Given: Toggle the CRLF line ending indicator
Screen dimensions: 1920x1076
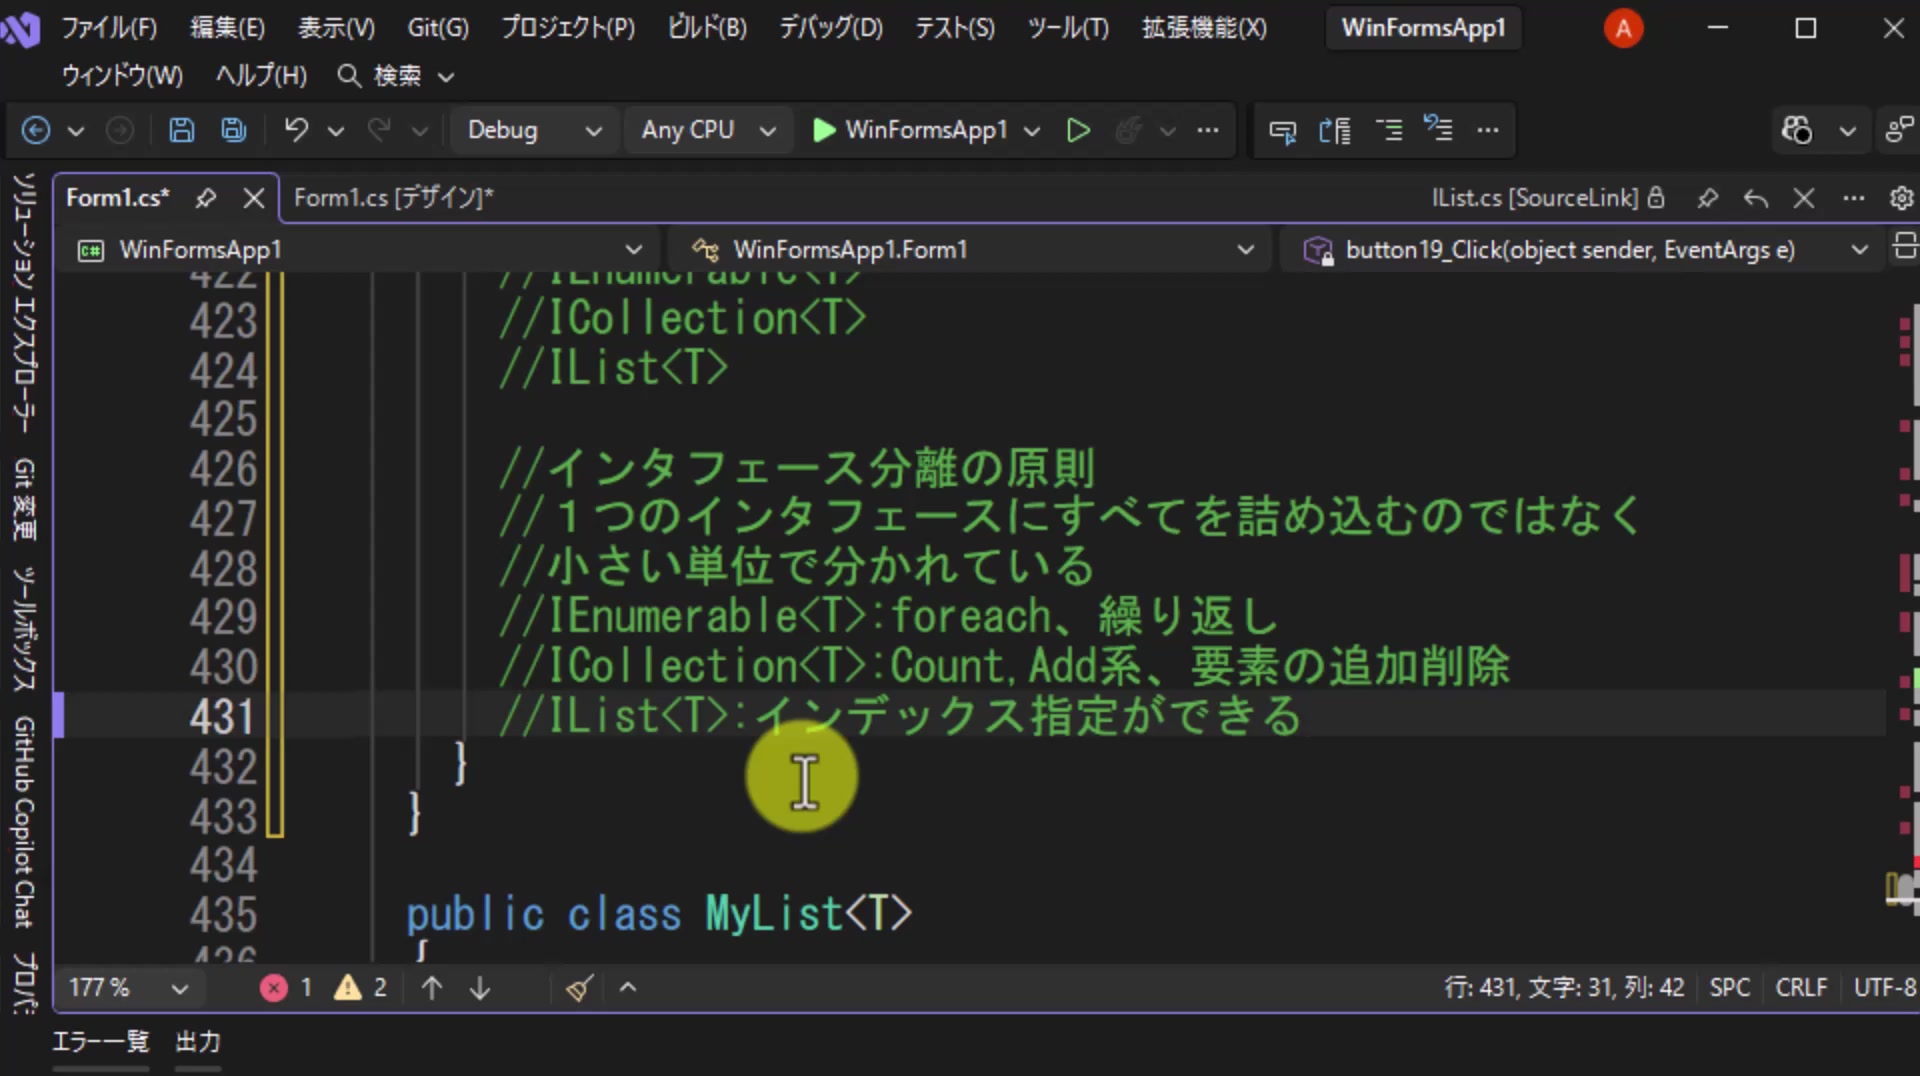Looking at the screenshot, I should pos(1801,988).
